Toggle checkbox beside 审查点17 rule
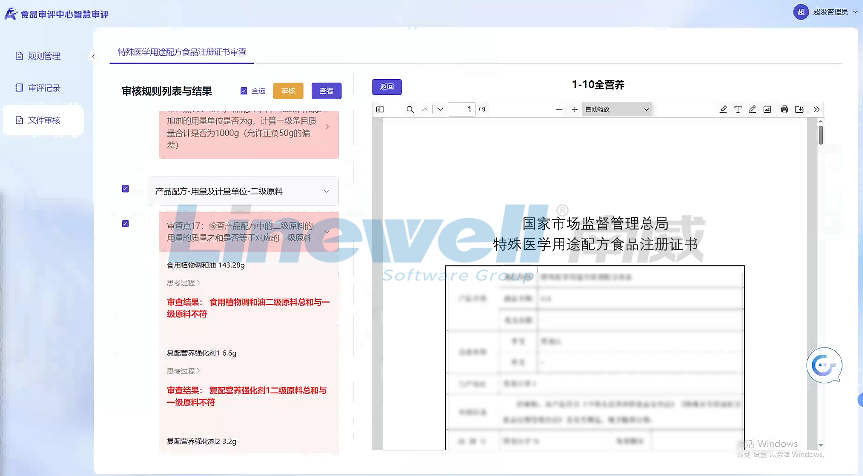Image resolution: width=863 pixels, height=476 pixels. [x=125, y=224]
